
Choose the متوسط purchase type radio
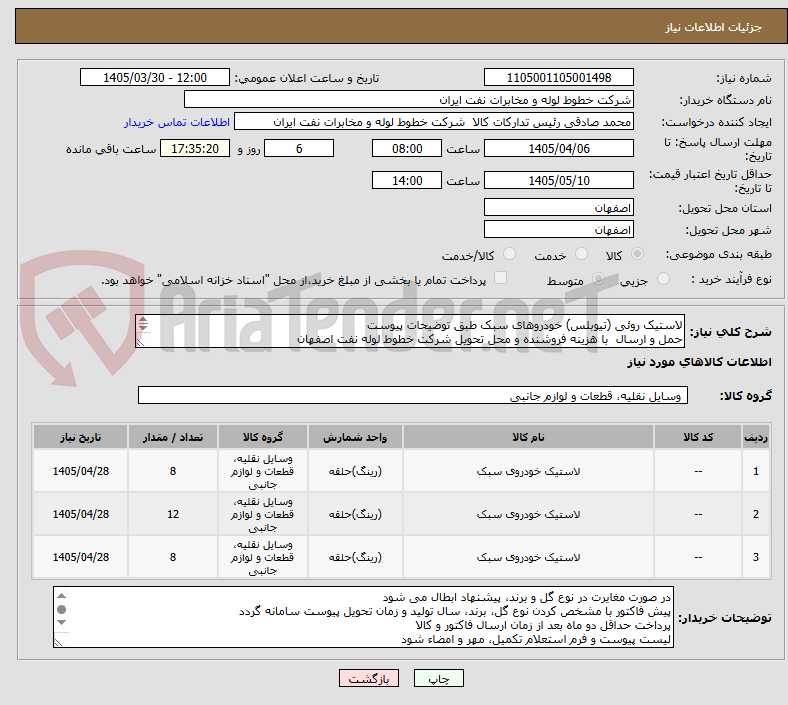(x=598, y=278)
